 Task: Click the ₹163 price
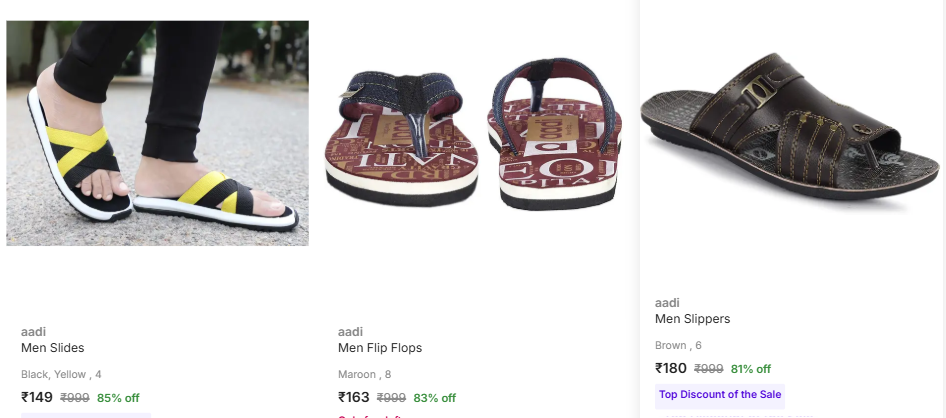(x=354, y=397)
